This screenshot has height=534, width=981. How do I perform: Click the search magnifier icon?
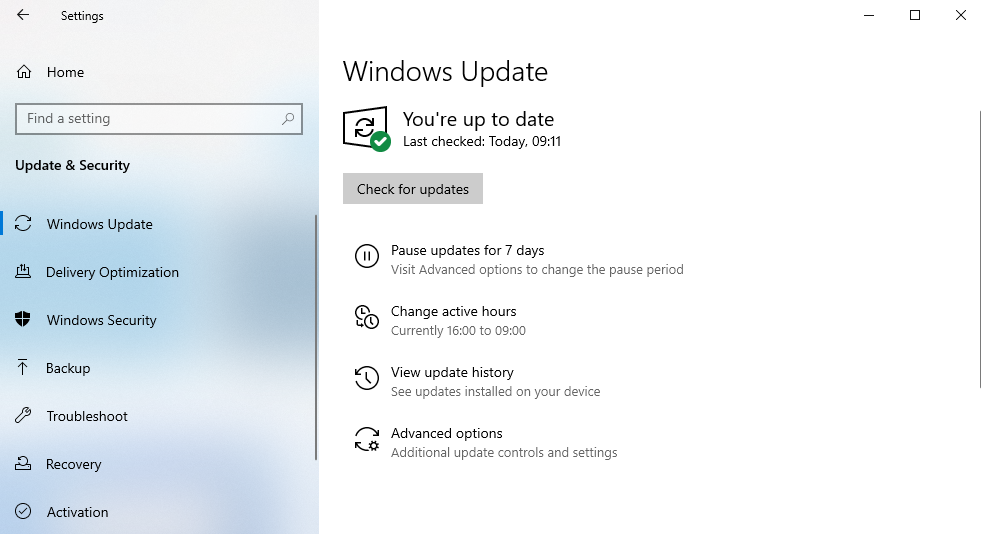point(288,119)
